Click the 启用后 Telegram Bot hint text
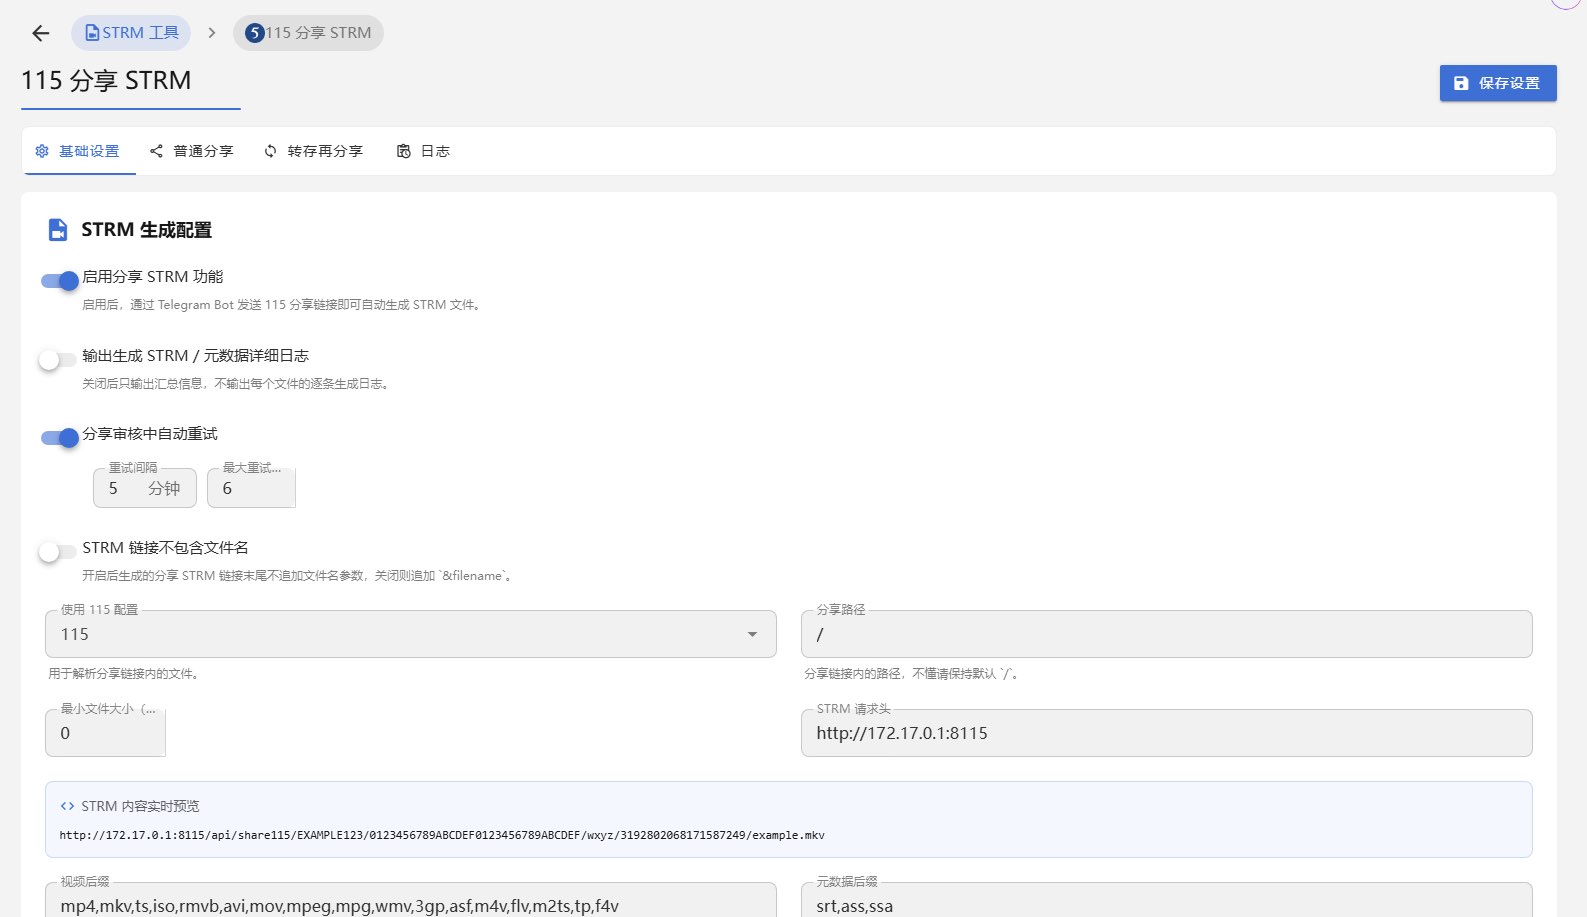The width and height of the screenshot is (1587, 917). click(283, 305)
